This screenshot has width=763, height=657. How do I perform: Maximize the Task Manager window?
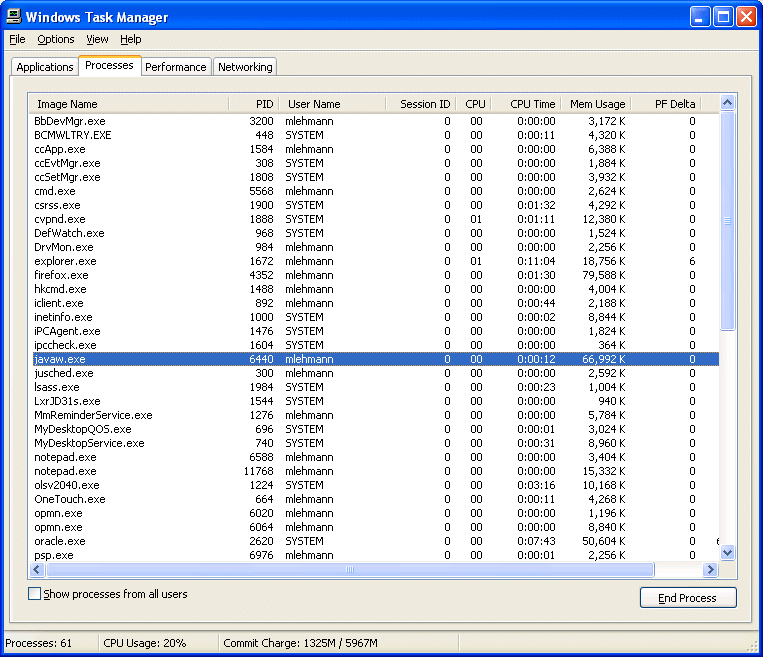pyautogui.click(x=723, y=17)
